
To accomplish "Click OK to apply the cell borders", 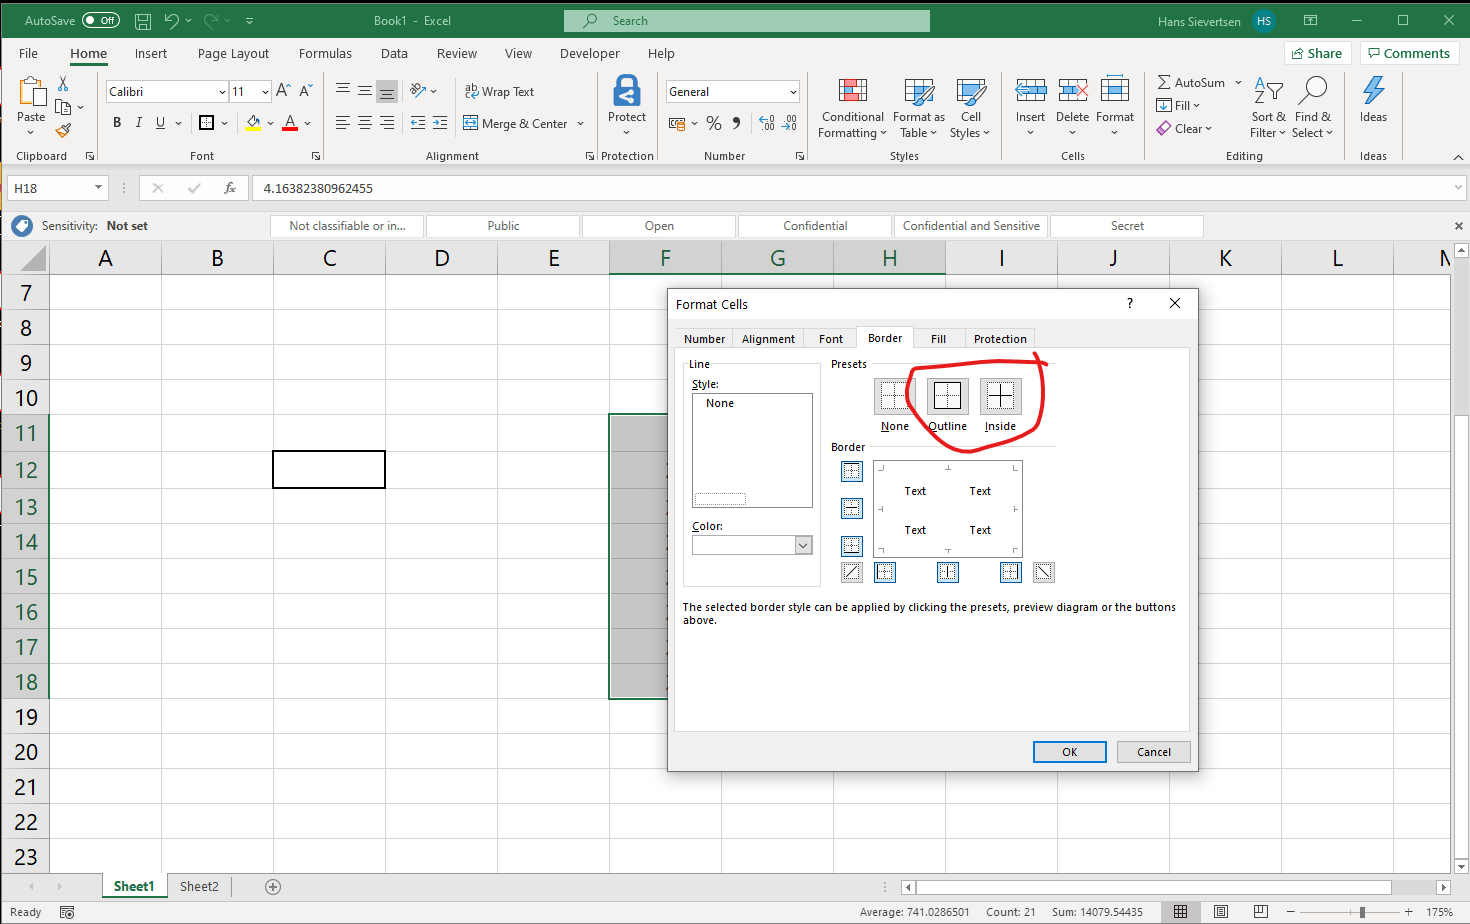I will [1069, 751].
